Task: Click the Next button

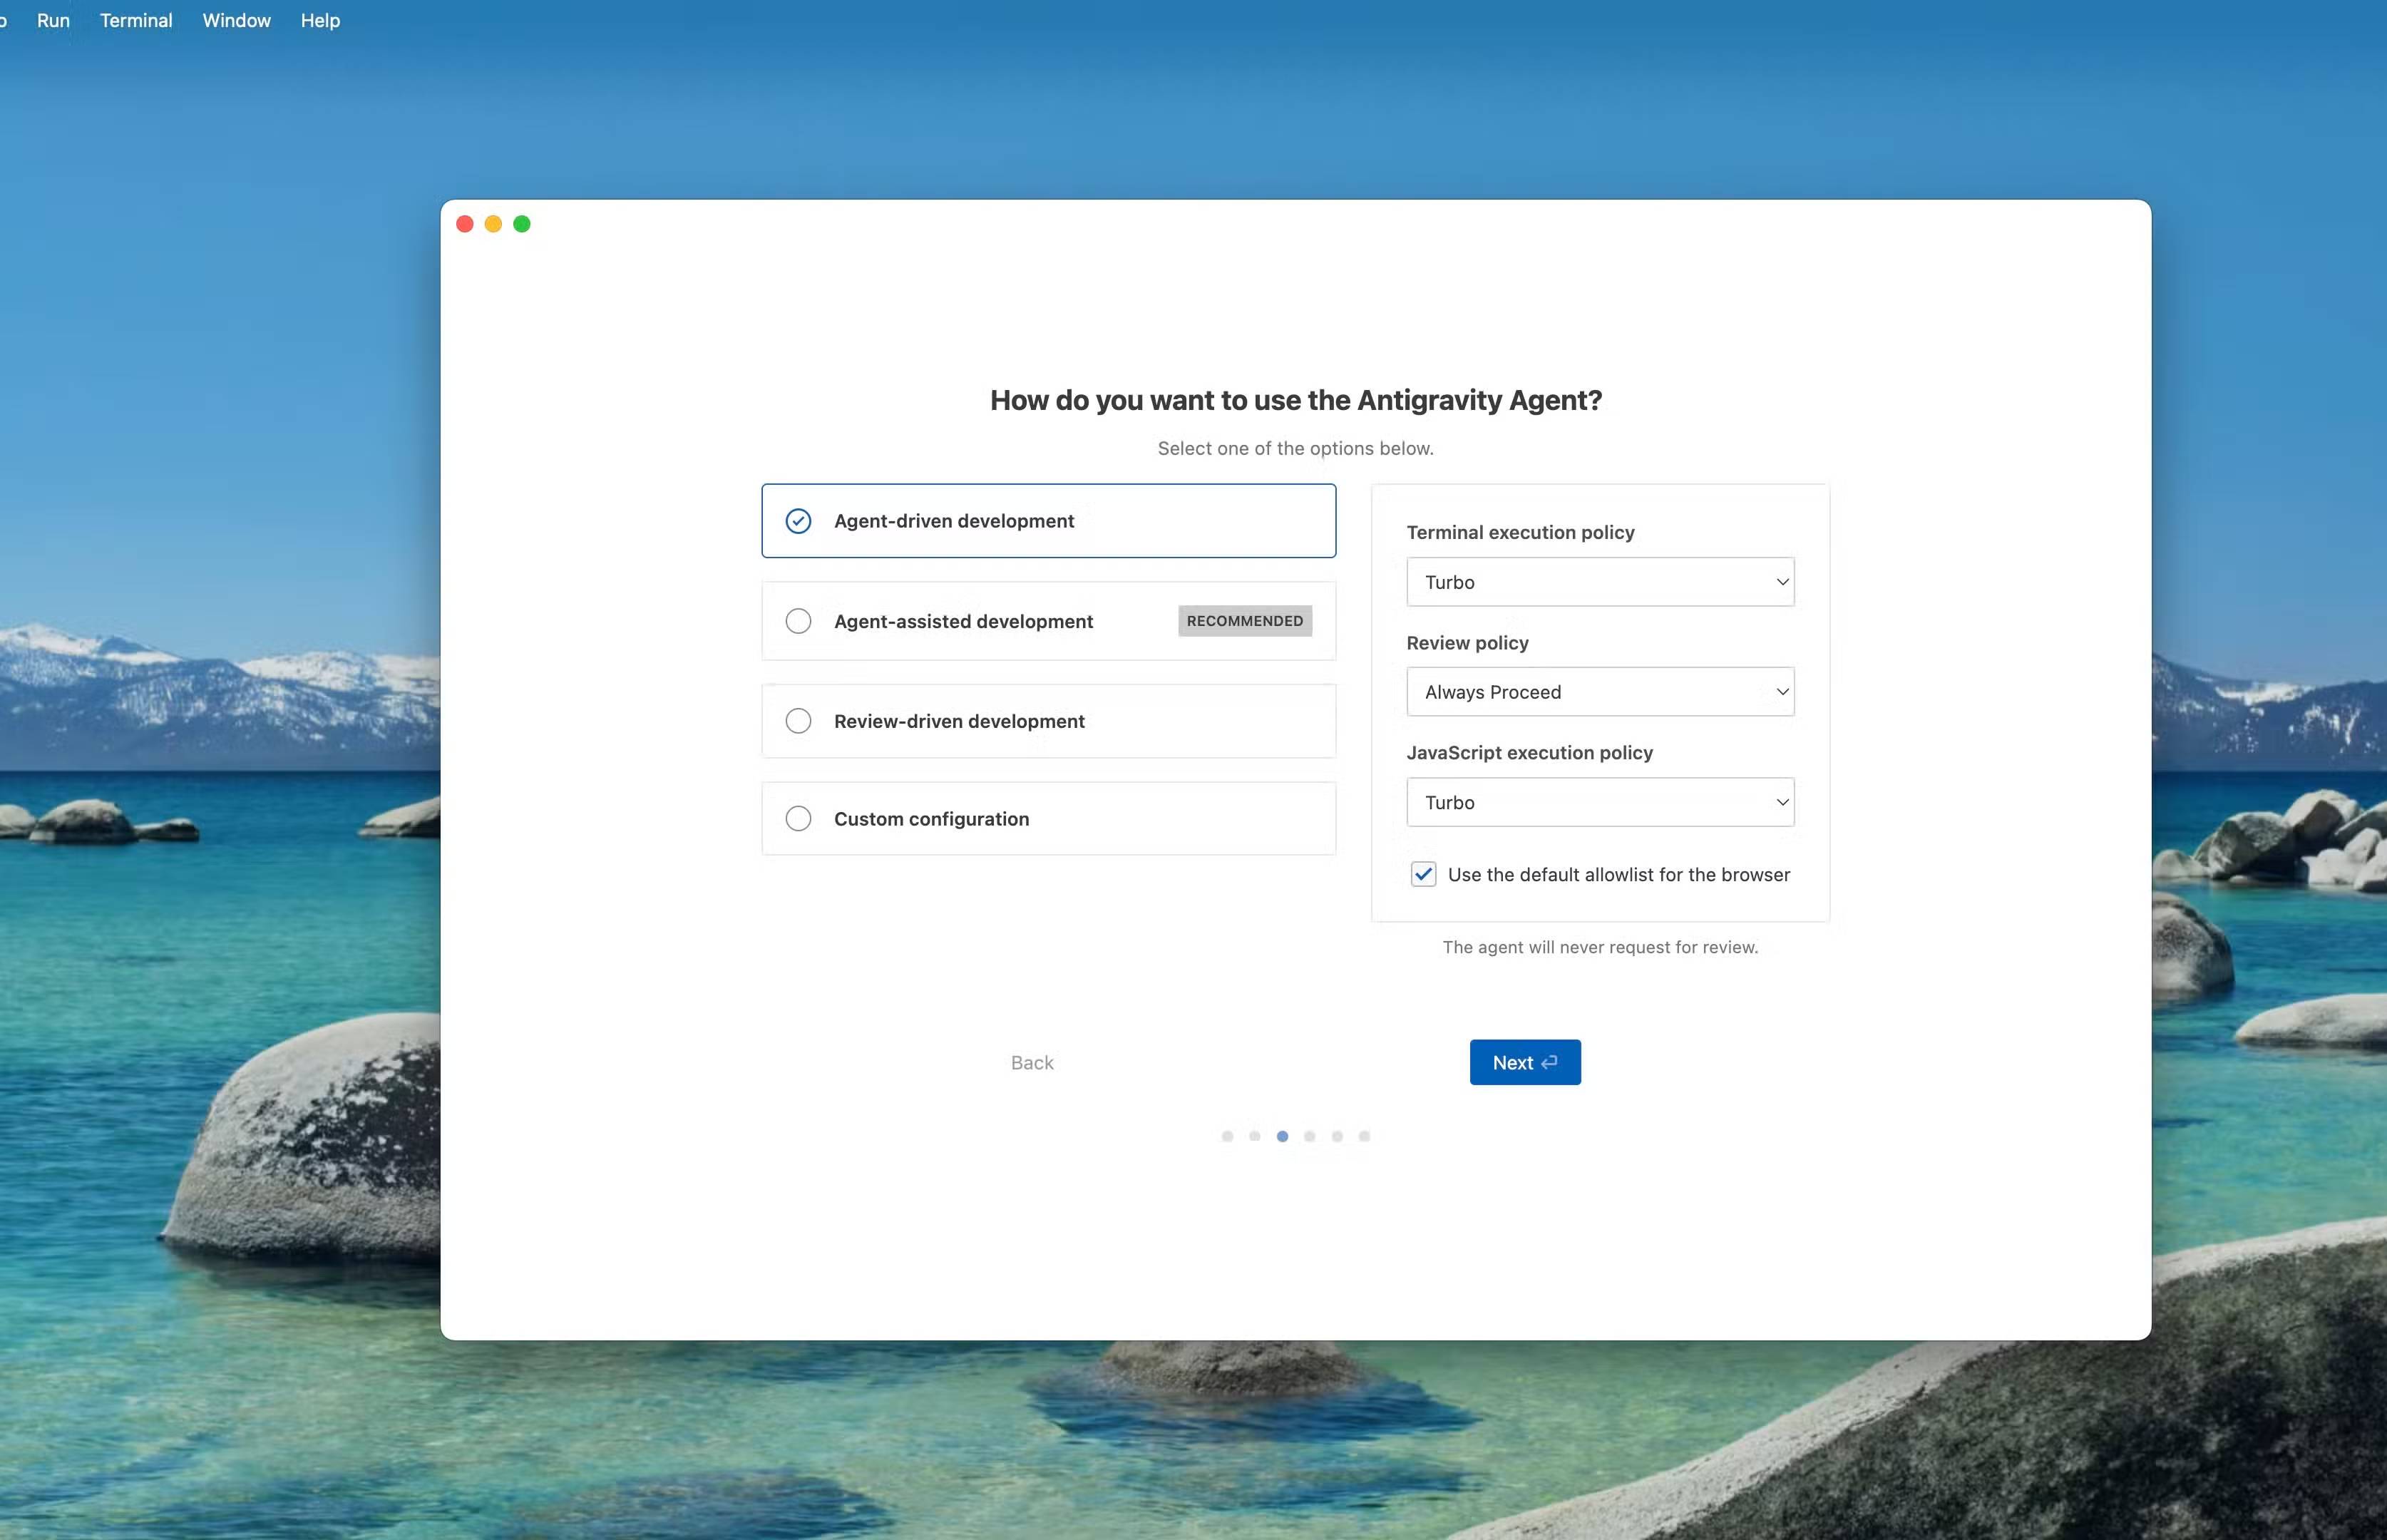Action: (x=1524, y=1062)
